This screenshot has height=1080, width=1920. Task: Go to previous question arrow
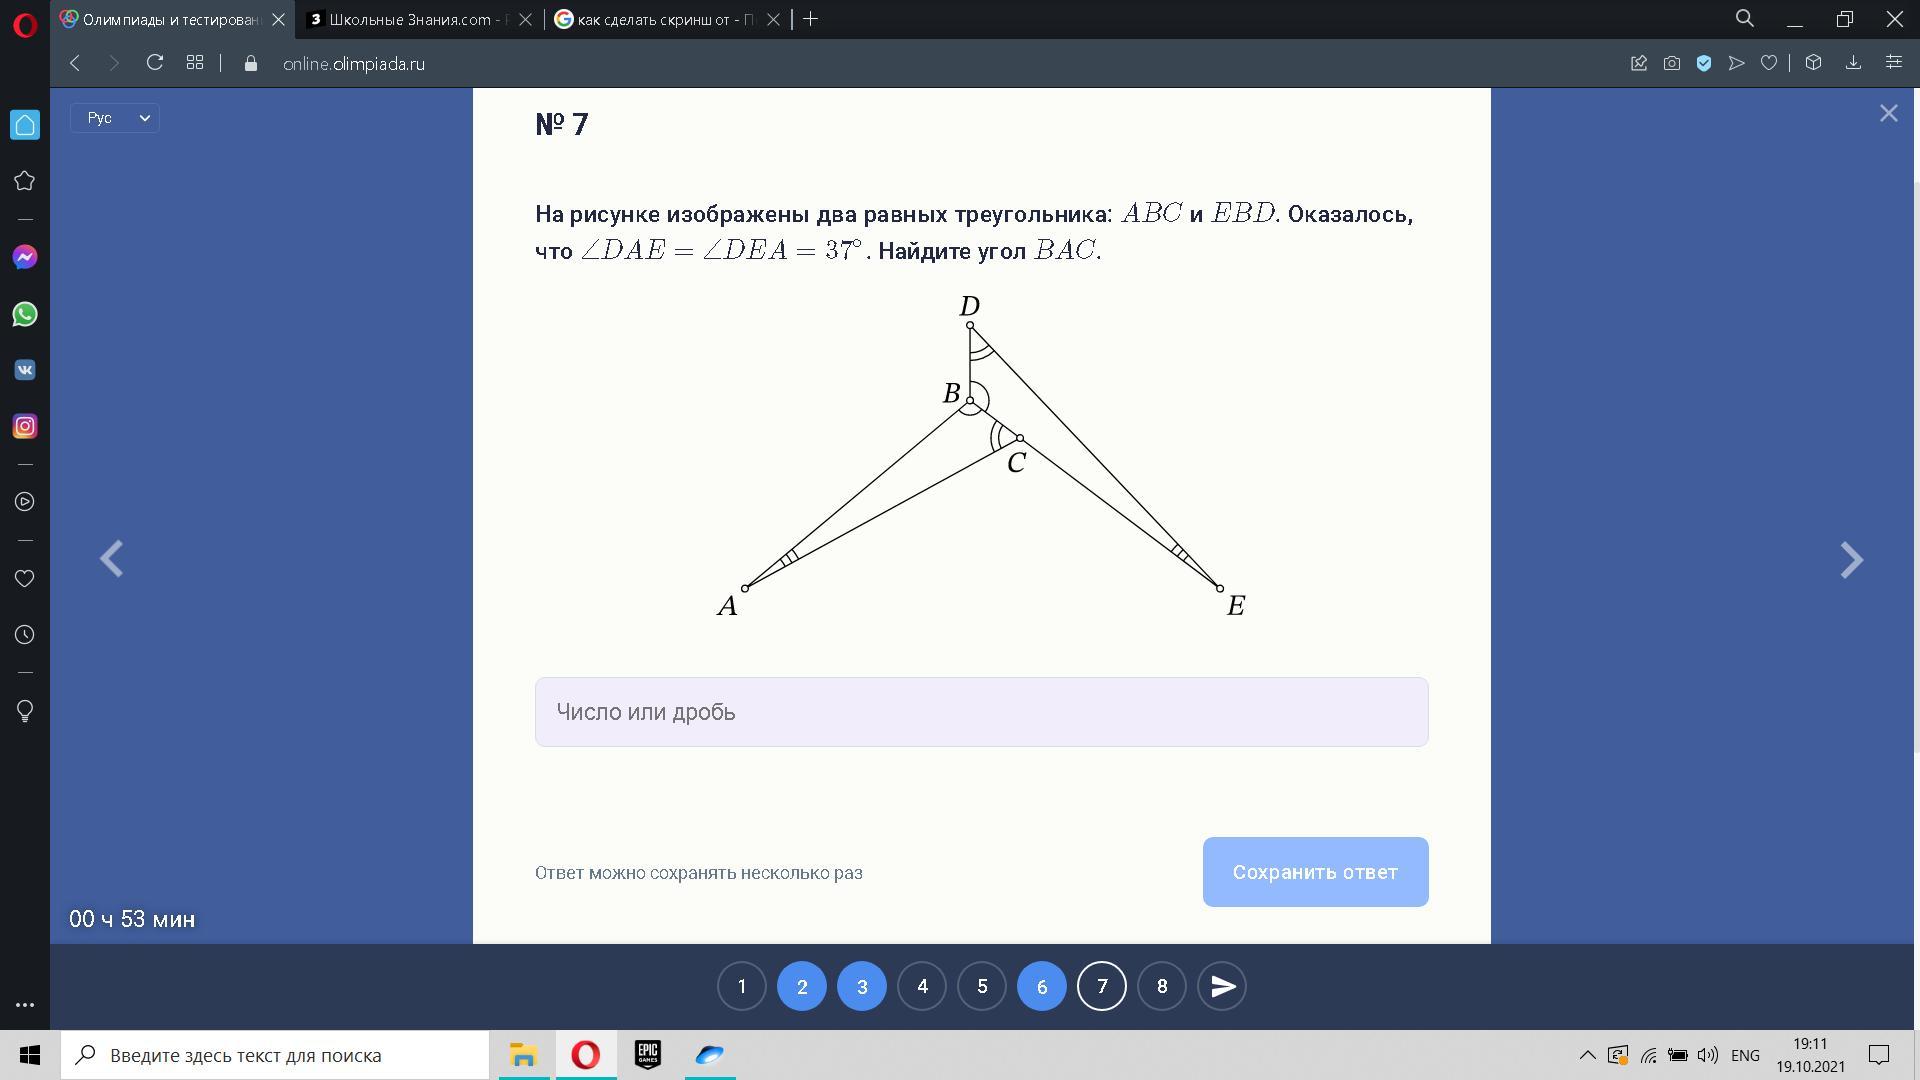[x=111, y=560]
